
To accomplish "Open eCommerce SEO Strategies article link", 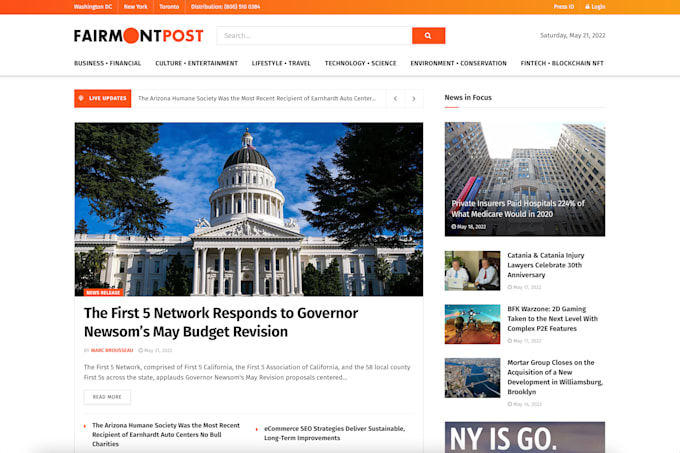I will [334, 433].
